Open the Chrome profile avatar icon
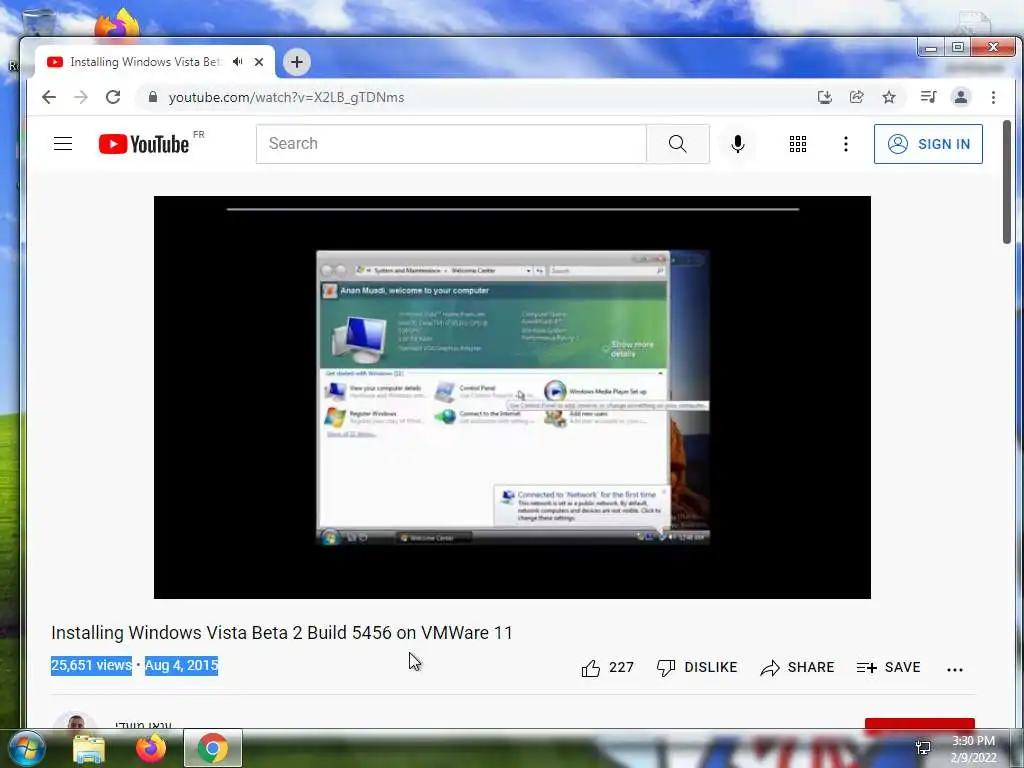 click(x=961, y=97)
